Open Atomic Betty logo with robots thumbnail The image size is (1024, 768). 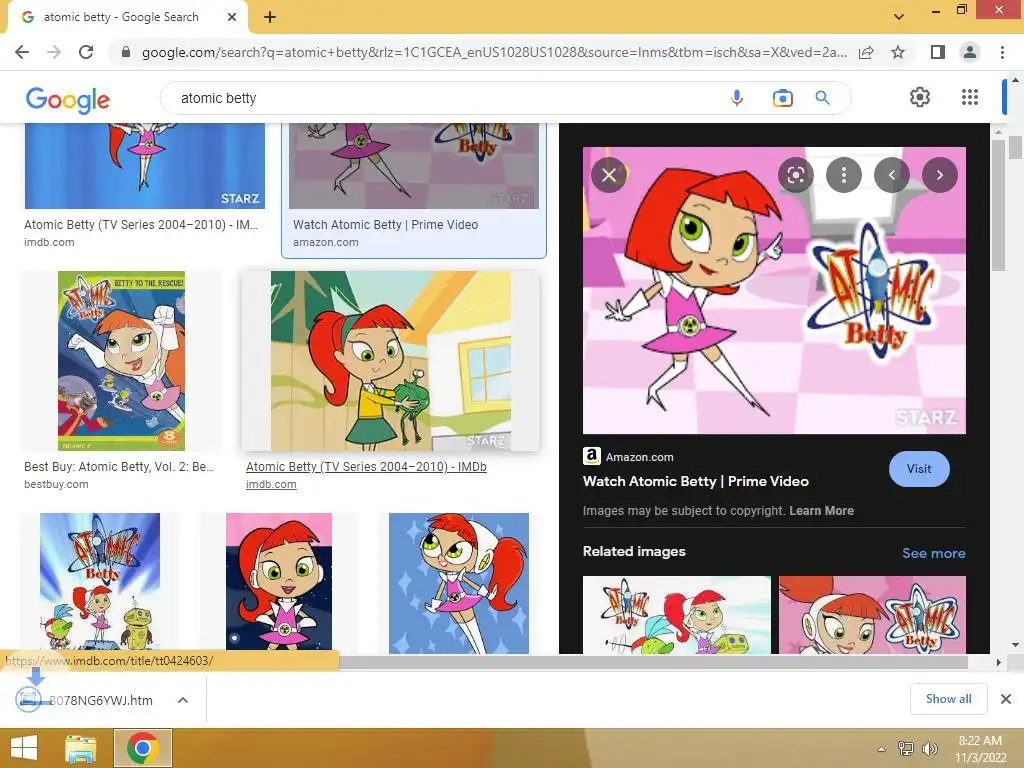pos(99,583)
